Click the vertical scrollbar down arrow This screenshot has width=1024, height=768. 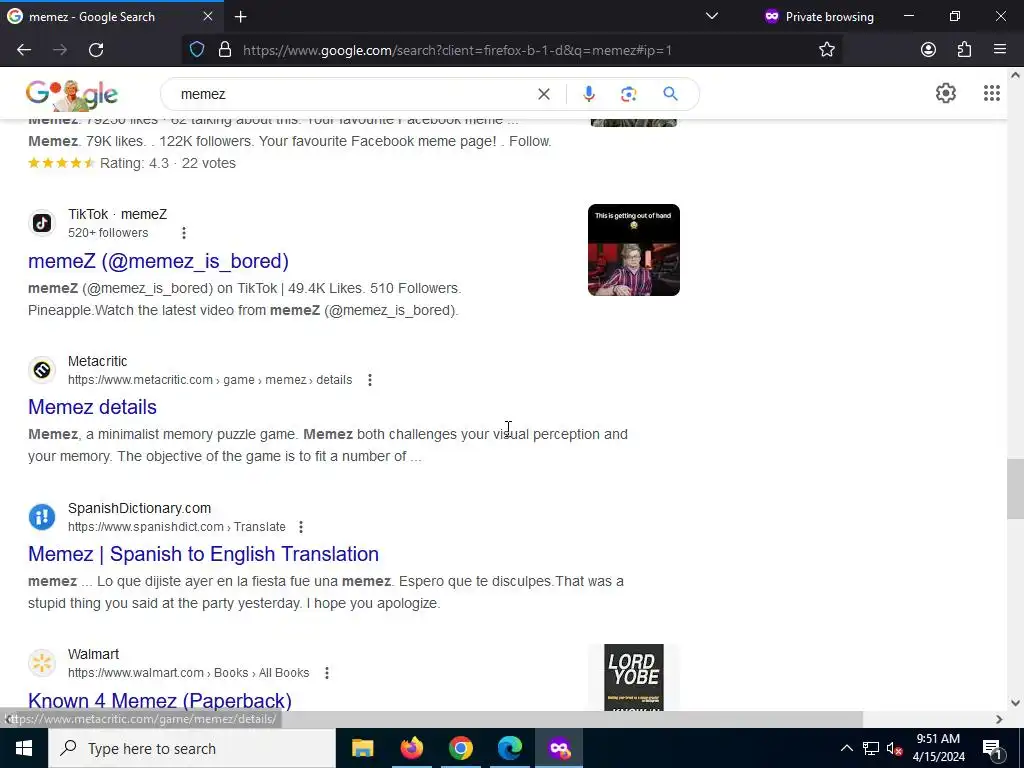(x=1015, y=703)
